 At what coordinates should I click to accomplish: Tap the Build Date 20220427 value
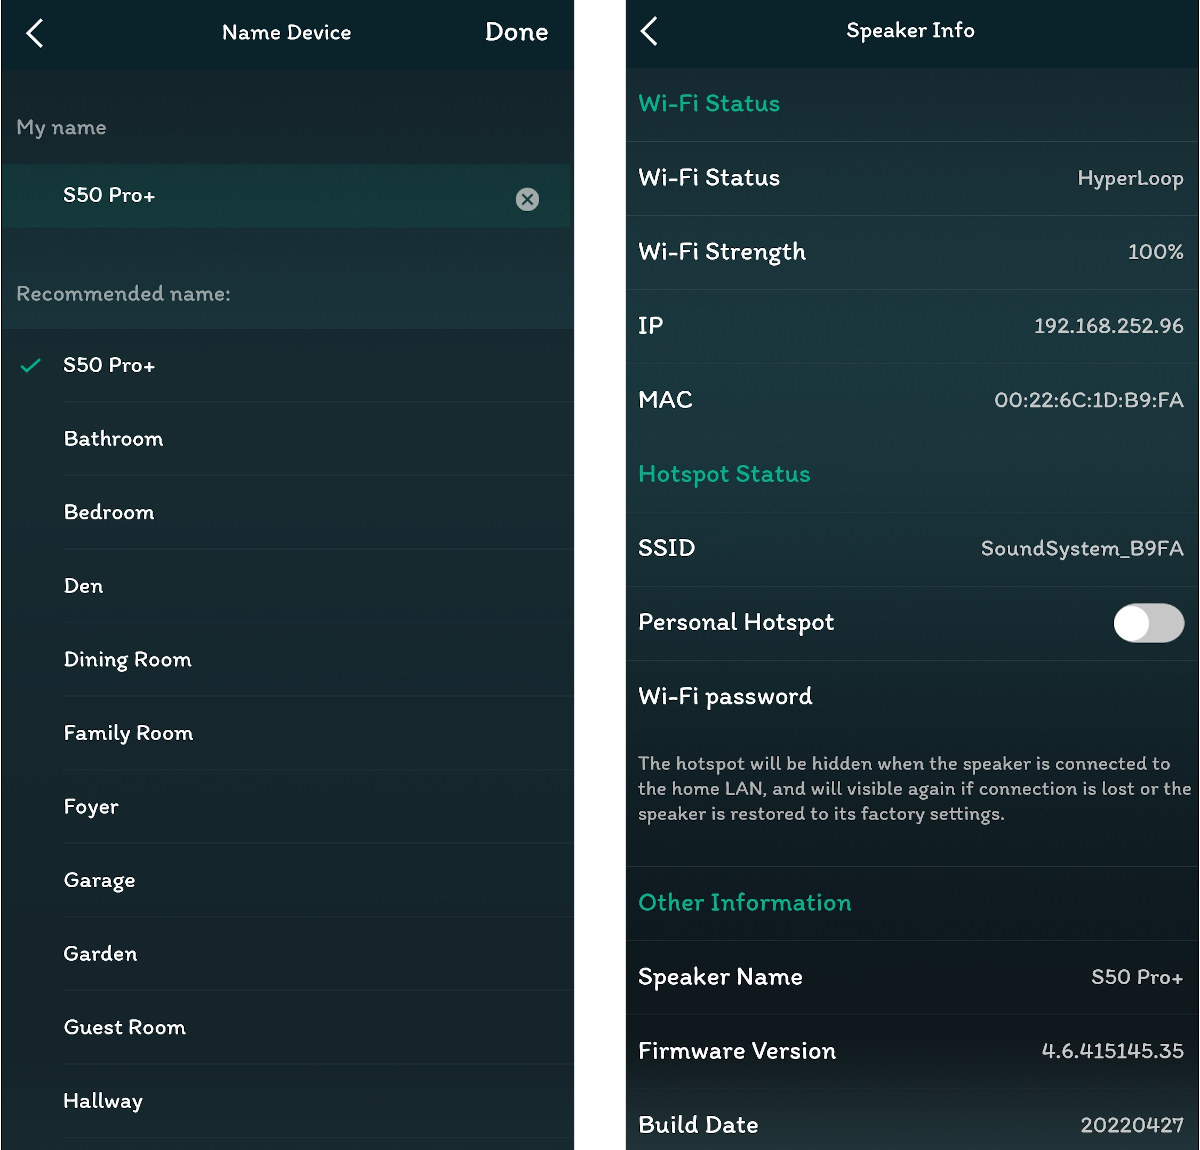1132,1125
